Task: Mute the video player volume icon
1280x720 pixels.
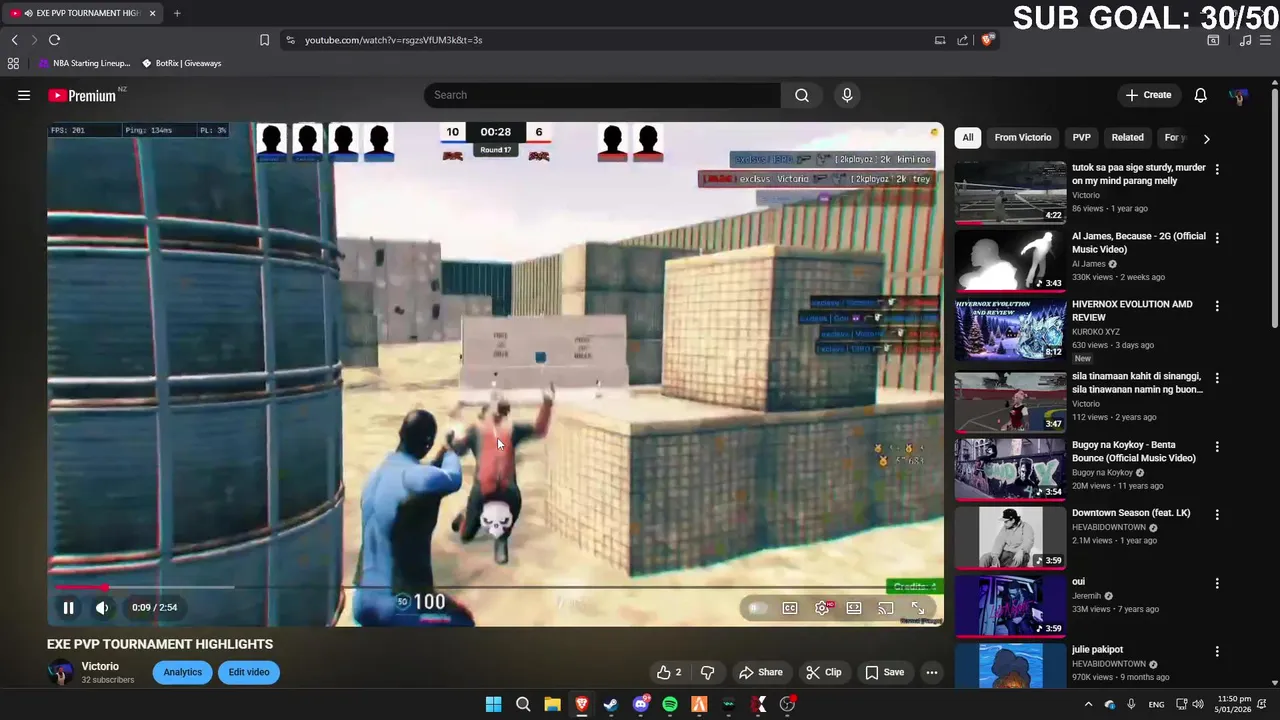Action: pyautogui.click(x=102, y=607)
